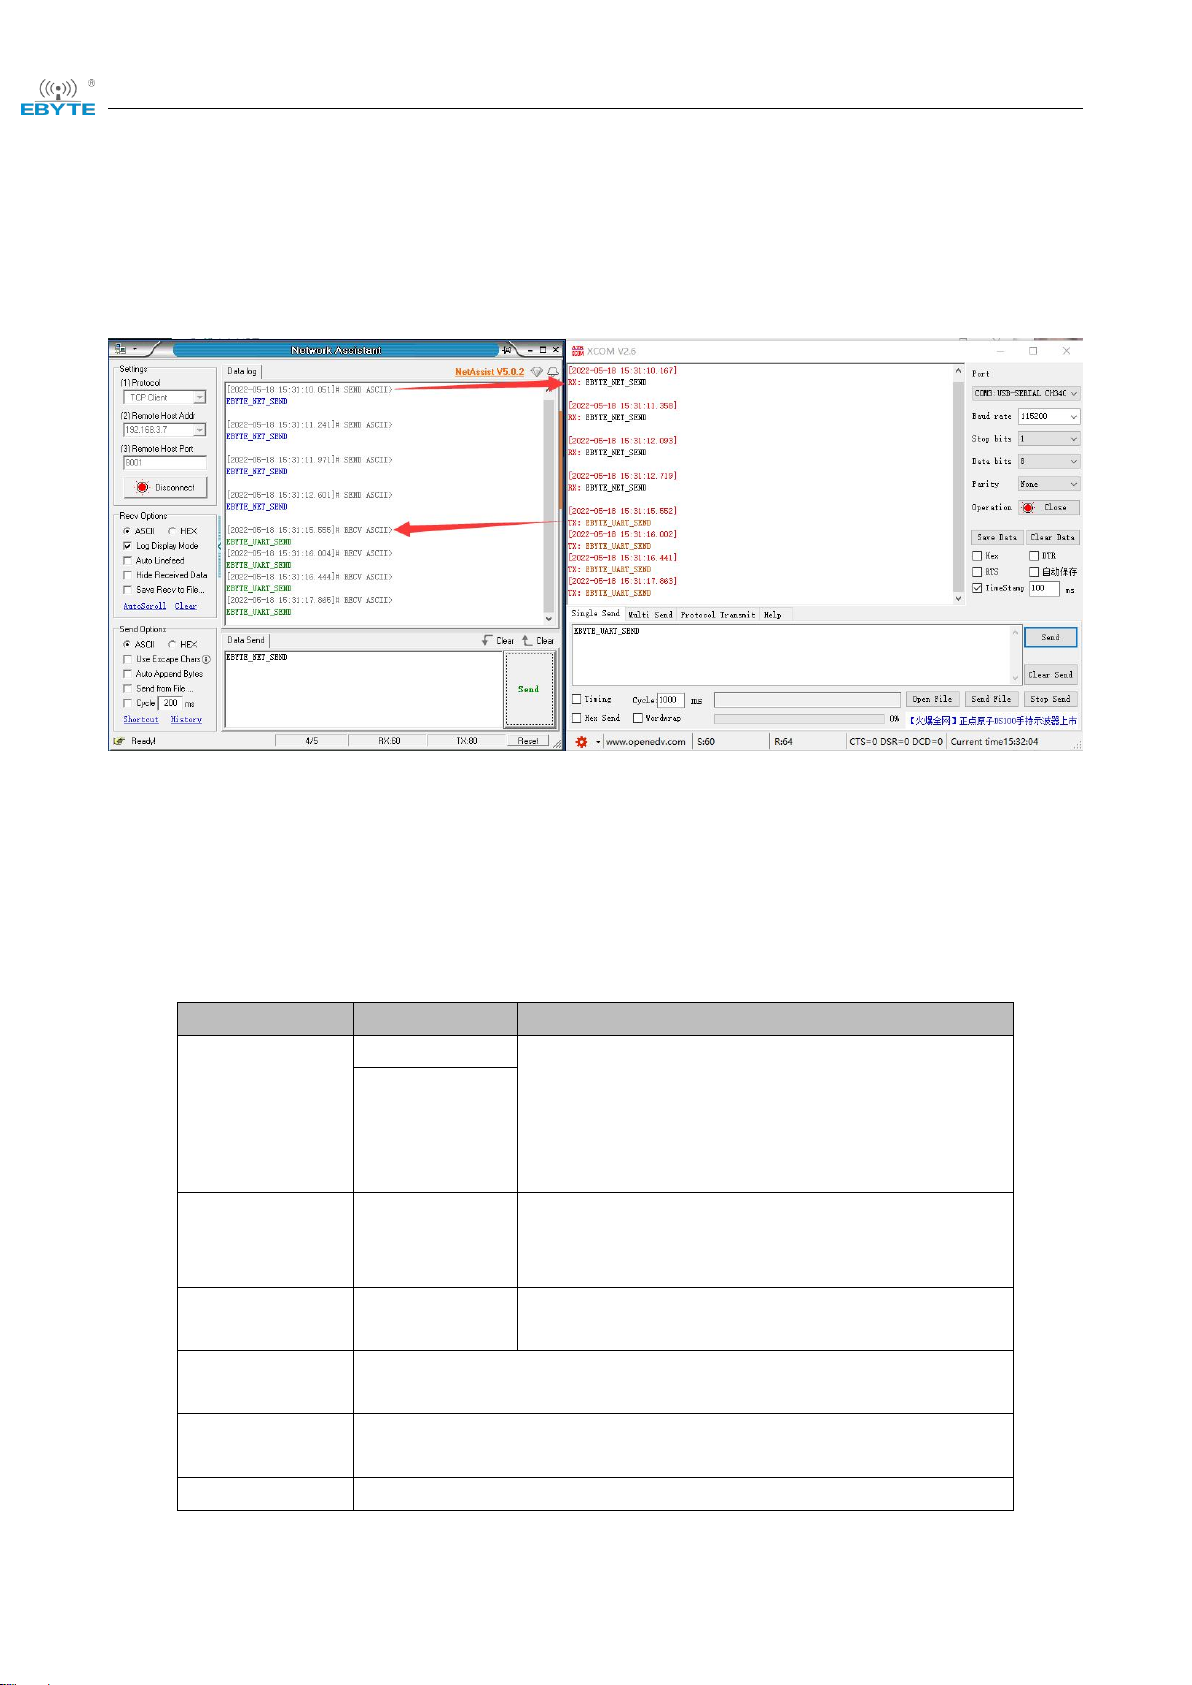Open the Parity dropdown in XCOM
Screen dimensions: 1192x1685
click(1049, 484)
